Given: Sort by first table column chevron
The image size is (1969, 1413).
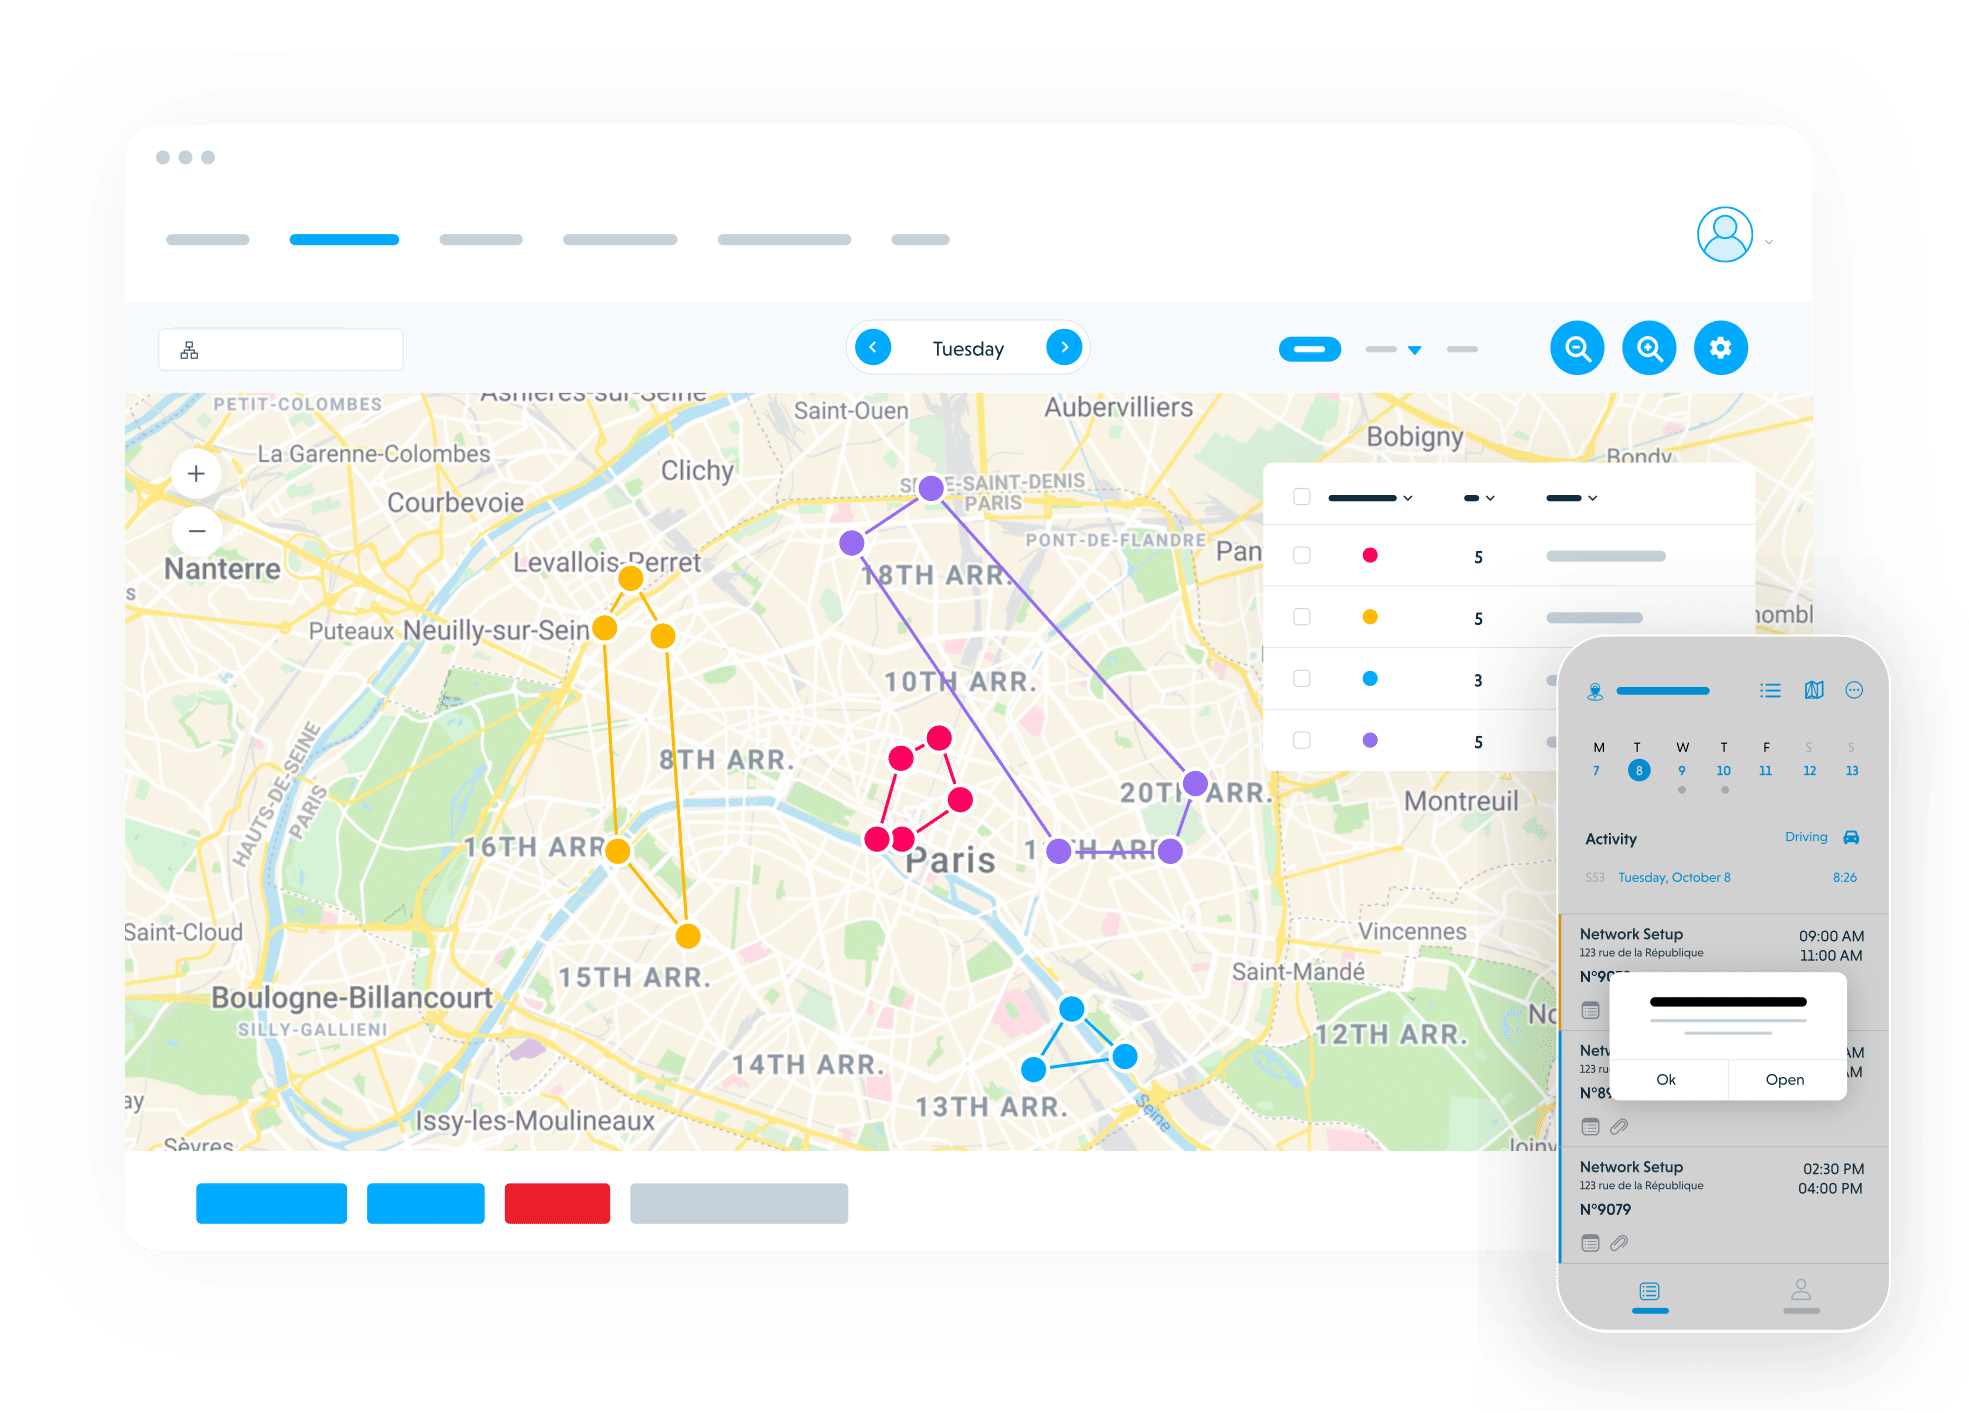Looking at the screenshot, I should point(1408,498).
